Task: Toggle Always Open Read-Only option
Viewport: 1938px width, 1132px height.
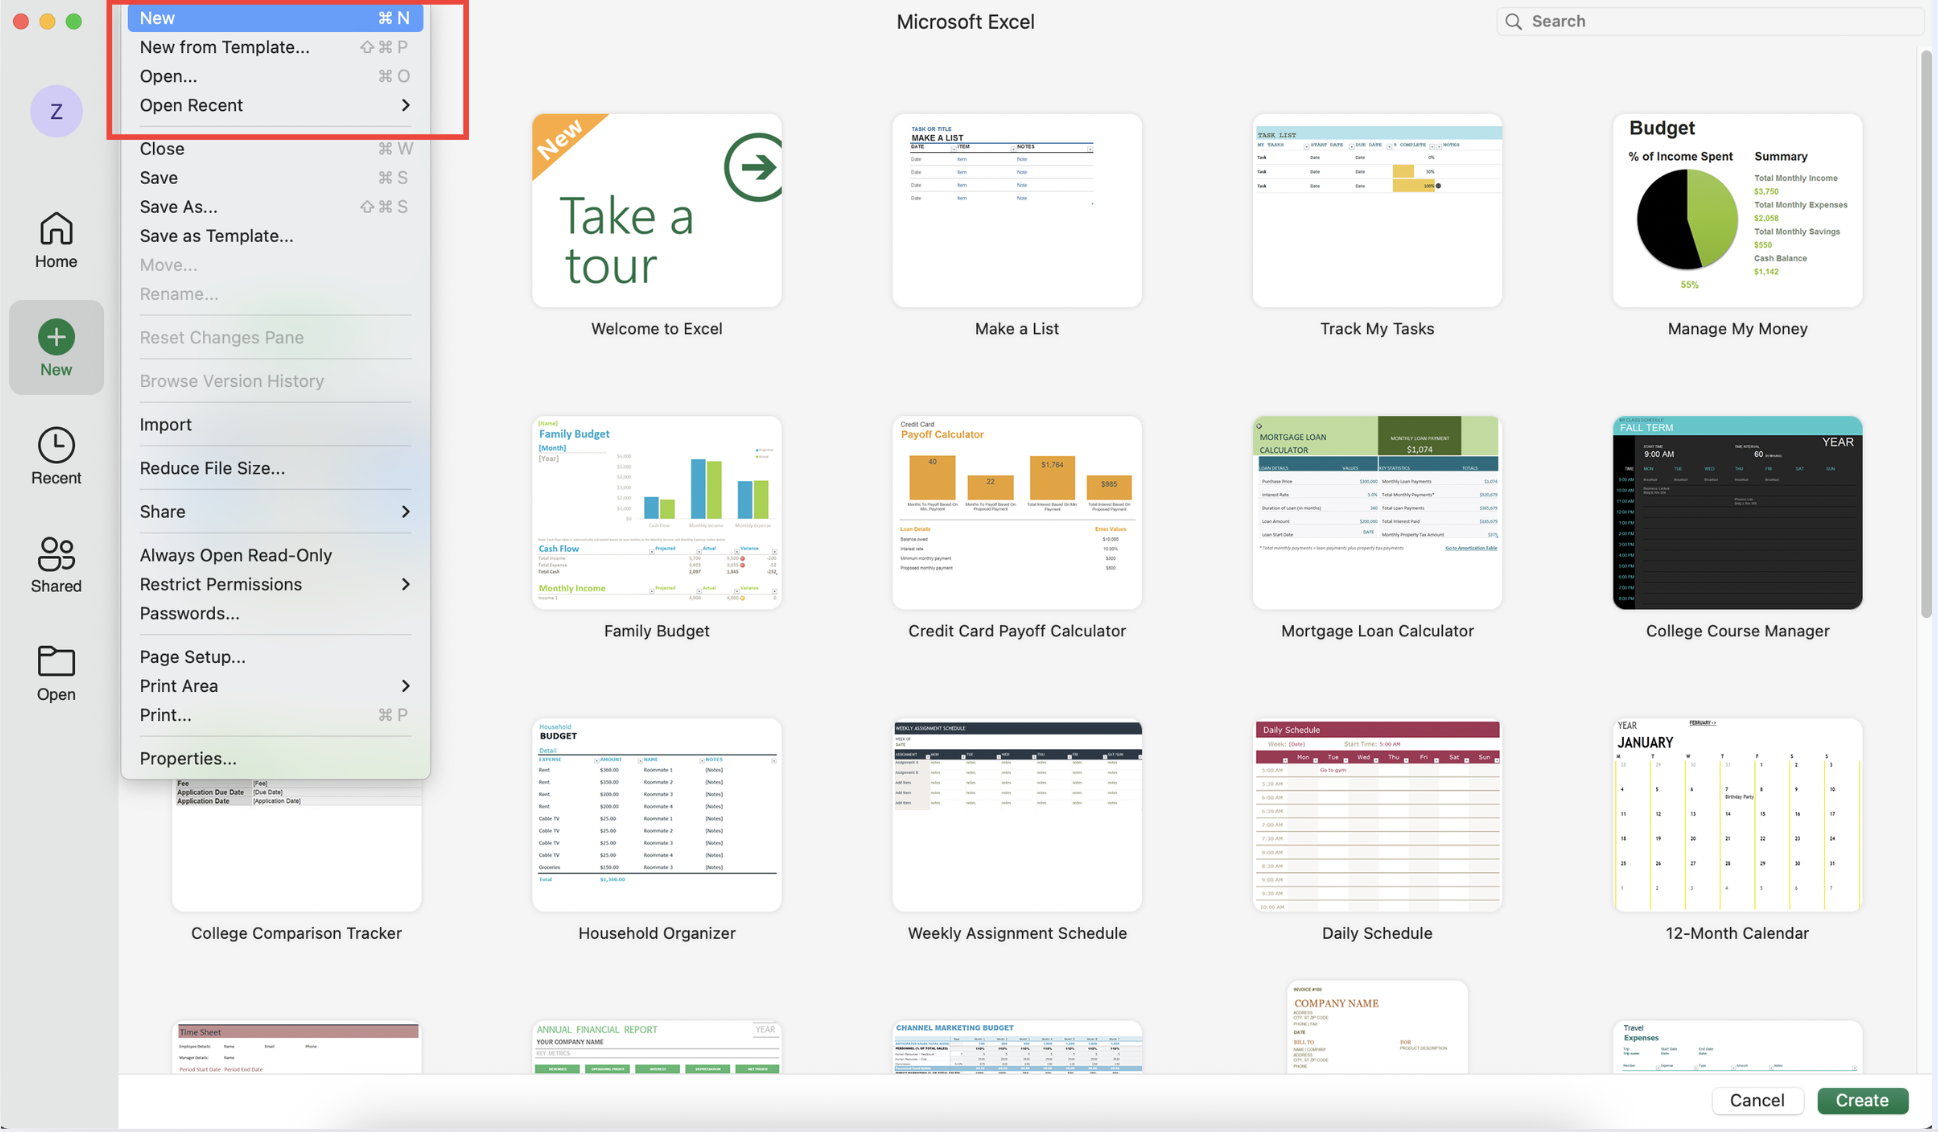Action: coord(275,555)
